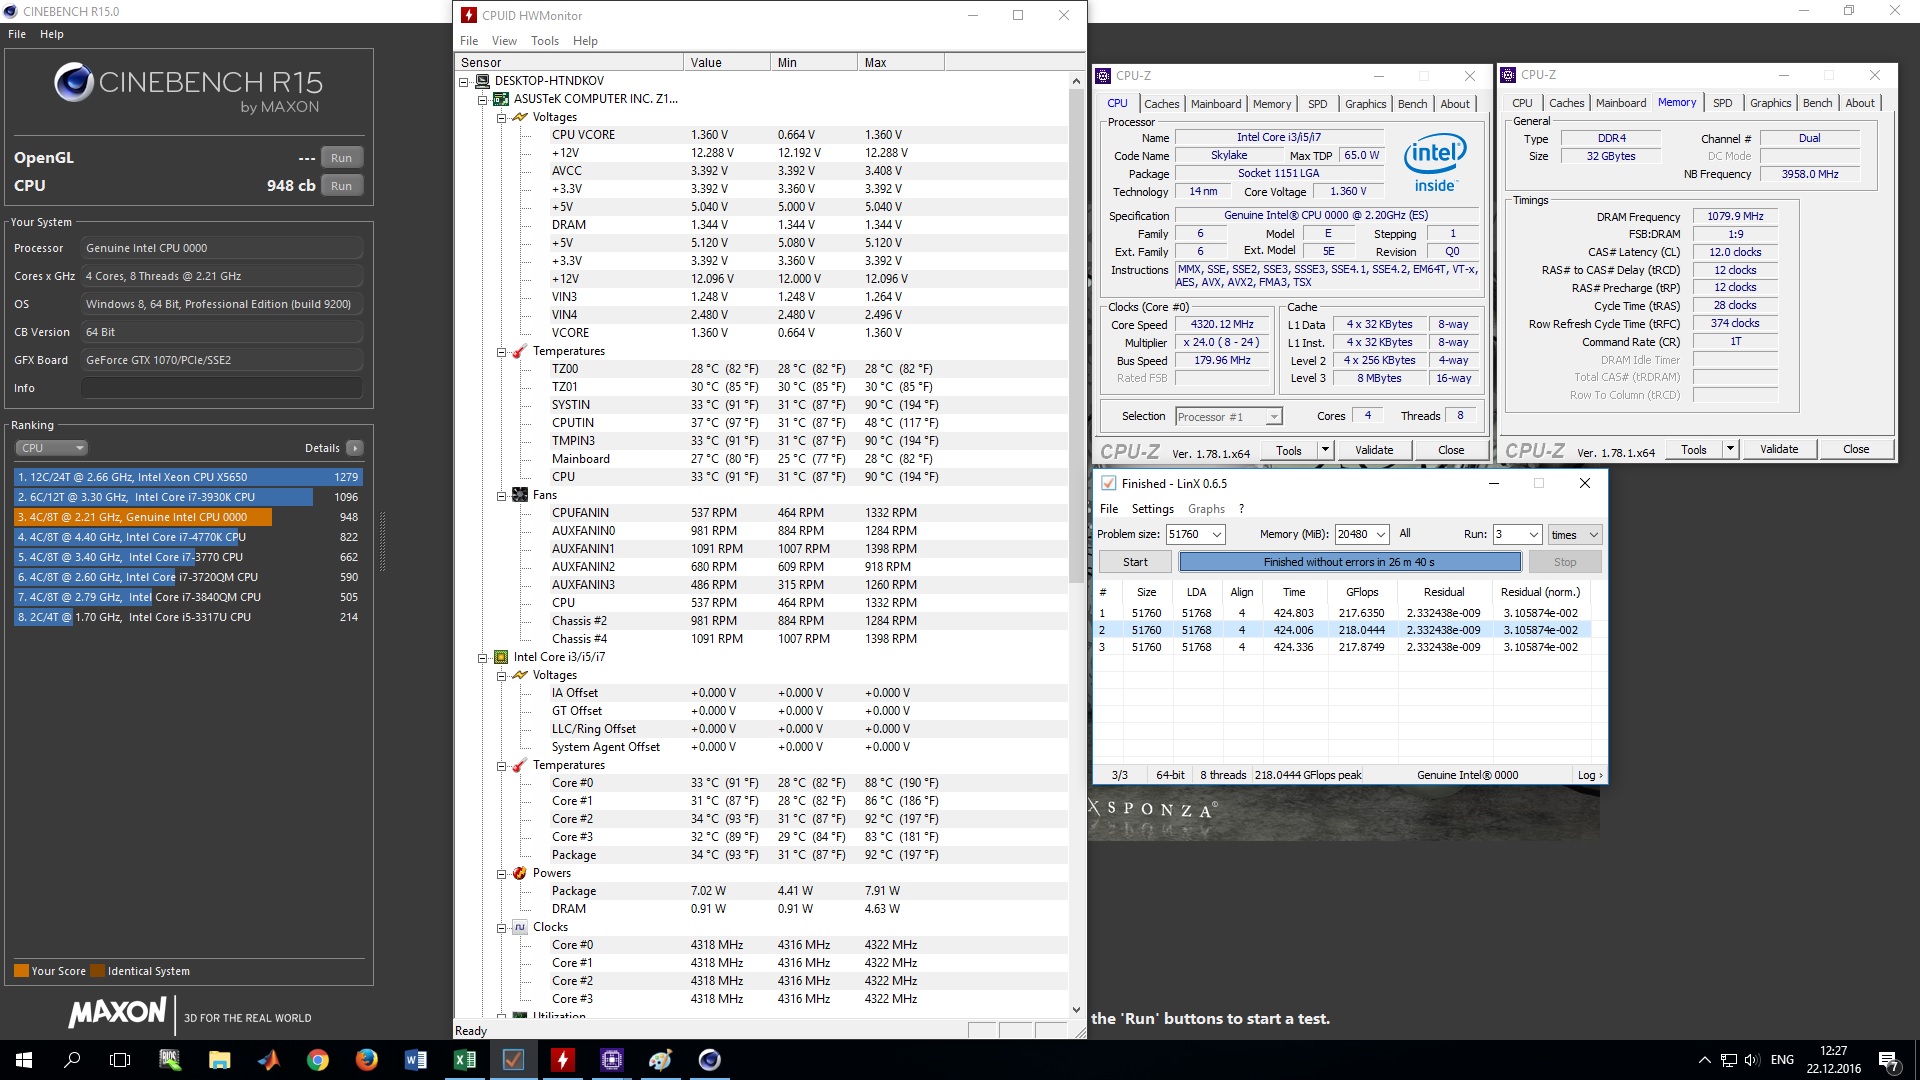Open the Problem size dropdown in LinX

(1217, 535)
